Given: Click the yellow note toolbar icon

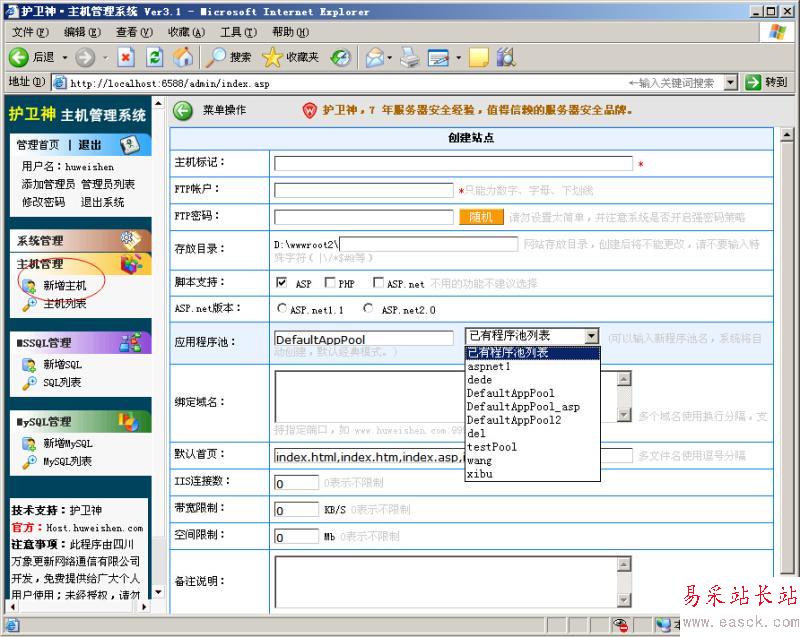Looking at the screenshot, I should tap(479, 57).
